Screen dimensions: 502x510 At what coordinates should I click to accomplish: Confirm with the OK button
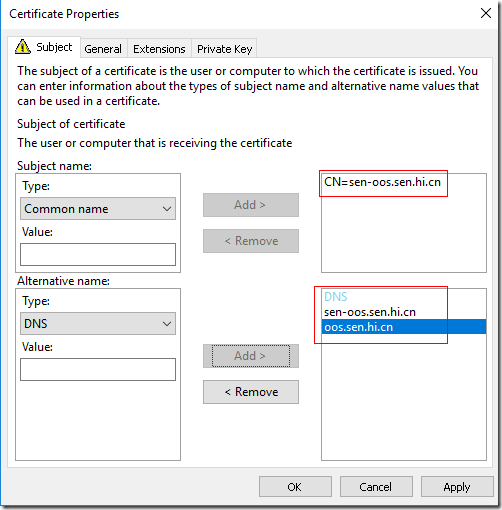tap(295, 487)
